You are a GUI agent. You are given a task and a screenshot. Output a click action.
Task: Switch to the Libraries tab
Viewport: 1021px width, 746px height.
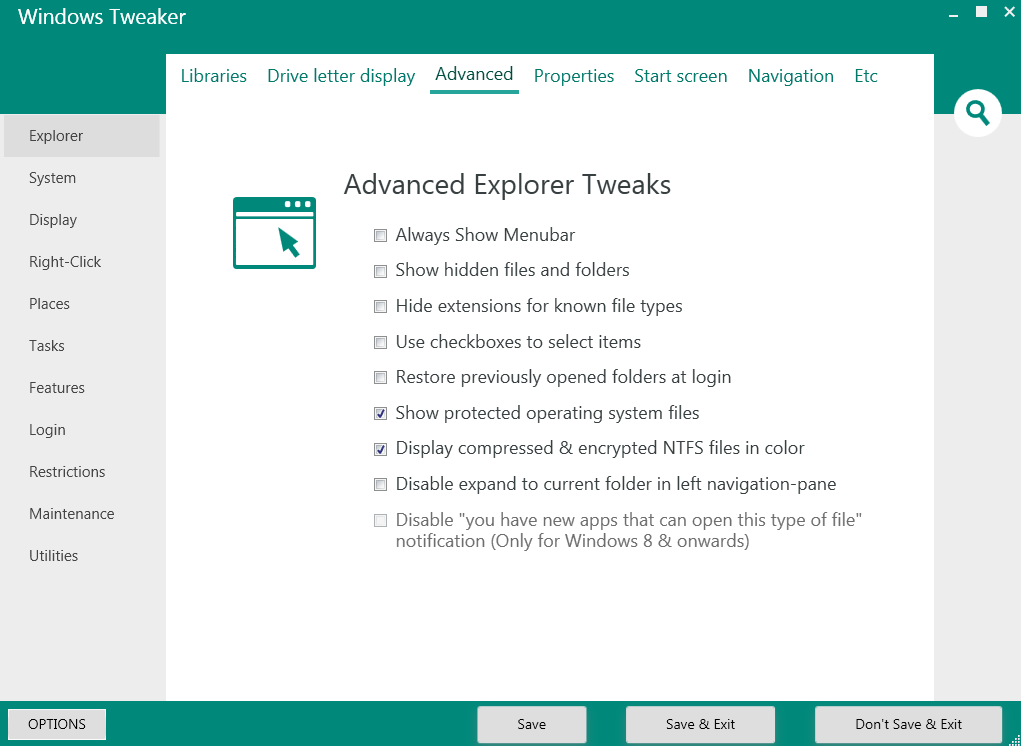(x=214, y=76)
